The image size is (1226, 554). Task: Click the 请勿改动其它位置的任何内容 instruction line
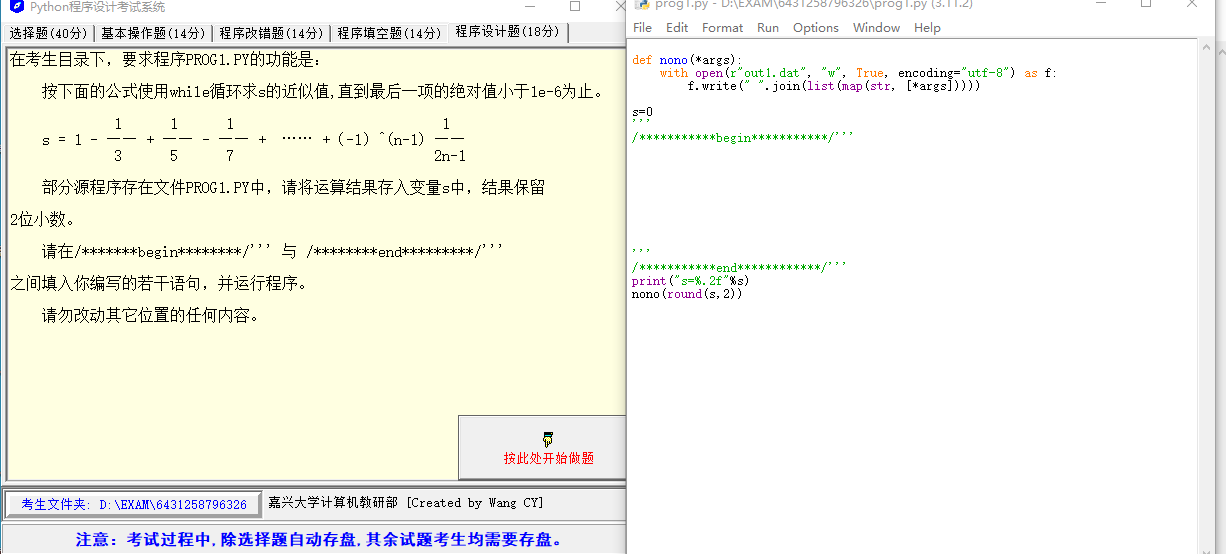[x=150, y=316]
